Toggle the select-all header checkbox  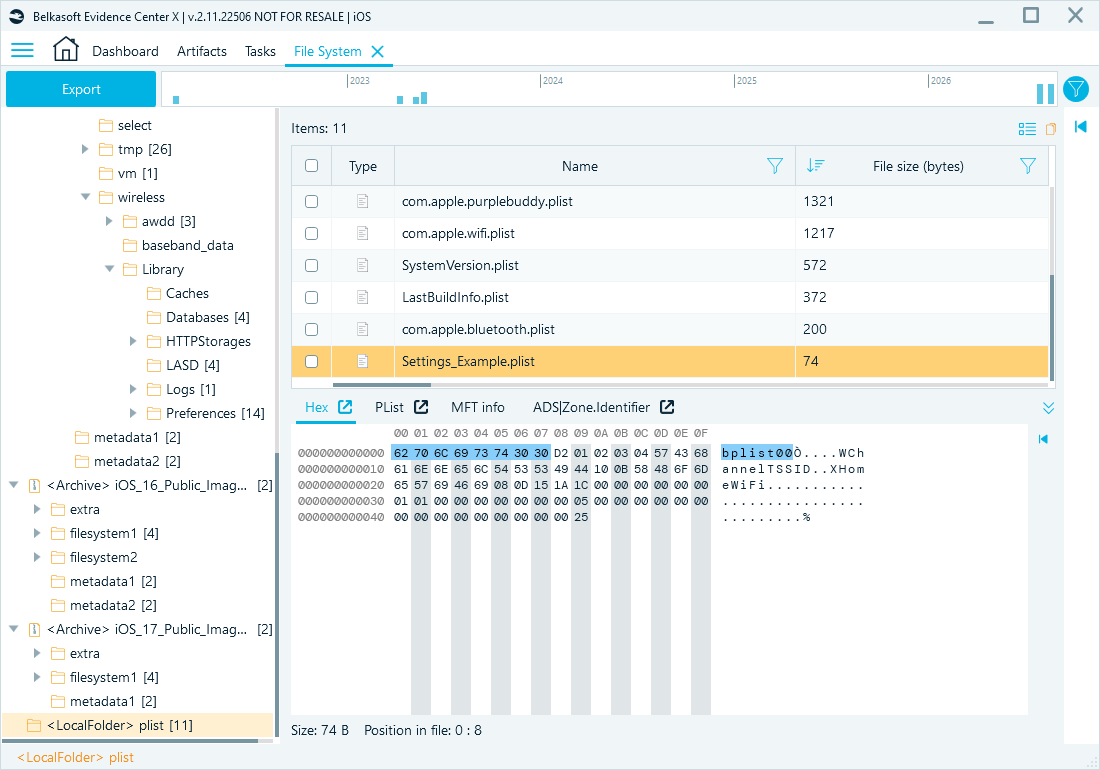click(311, 166)
